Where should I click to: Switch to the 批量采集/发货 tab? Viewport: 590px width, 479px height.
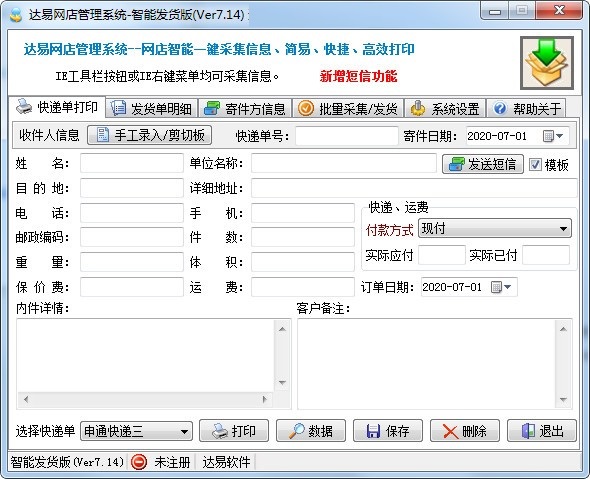pos(348,108)
